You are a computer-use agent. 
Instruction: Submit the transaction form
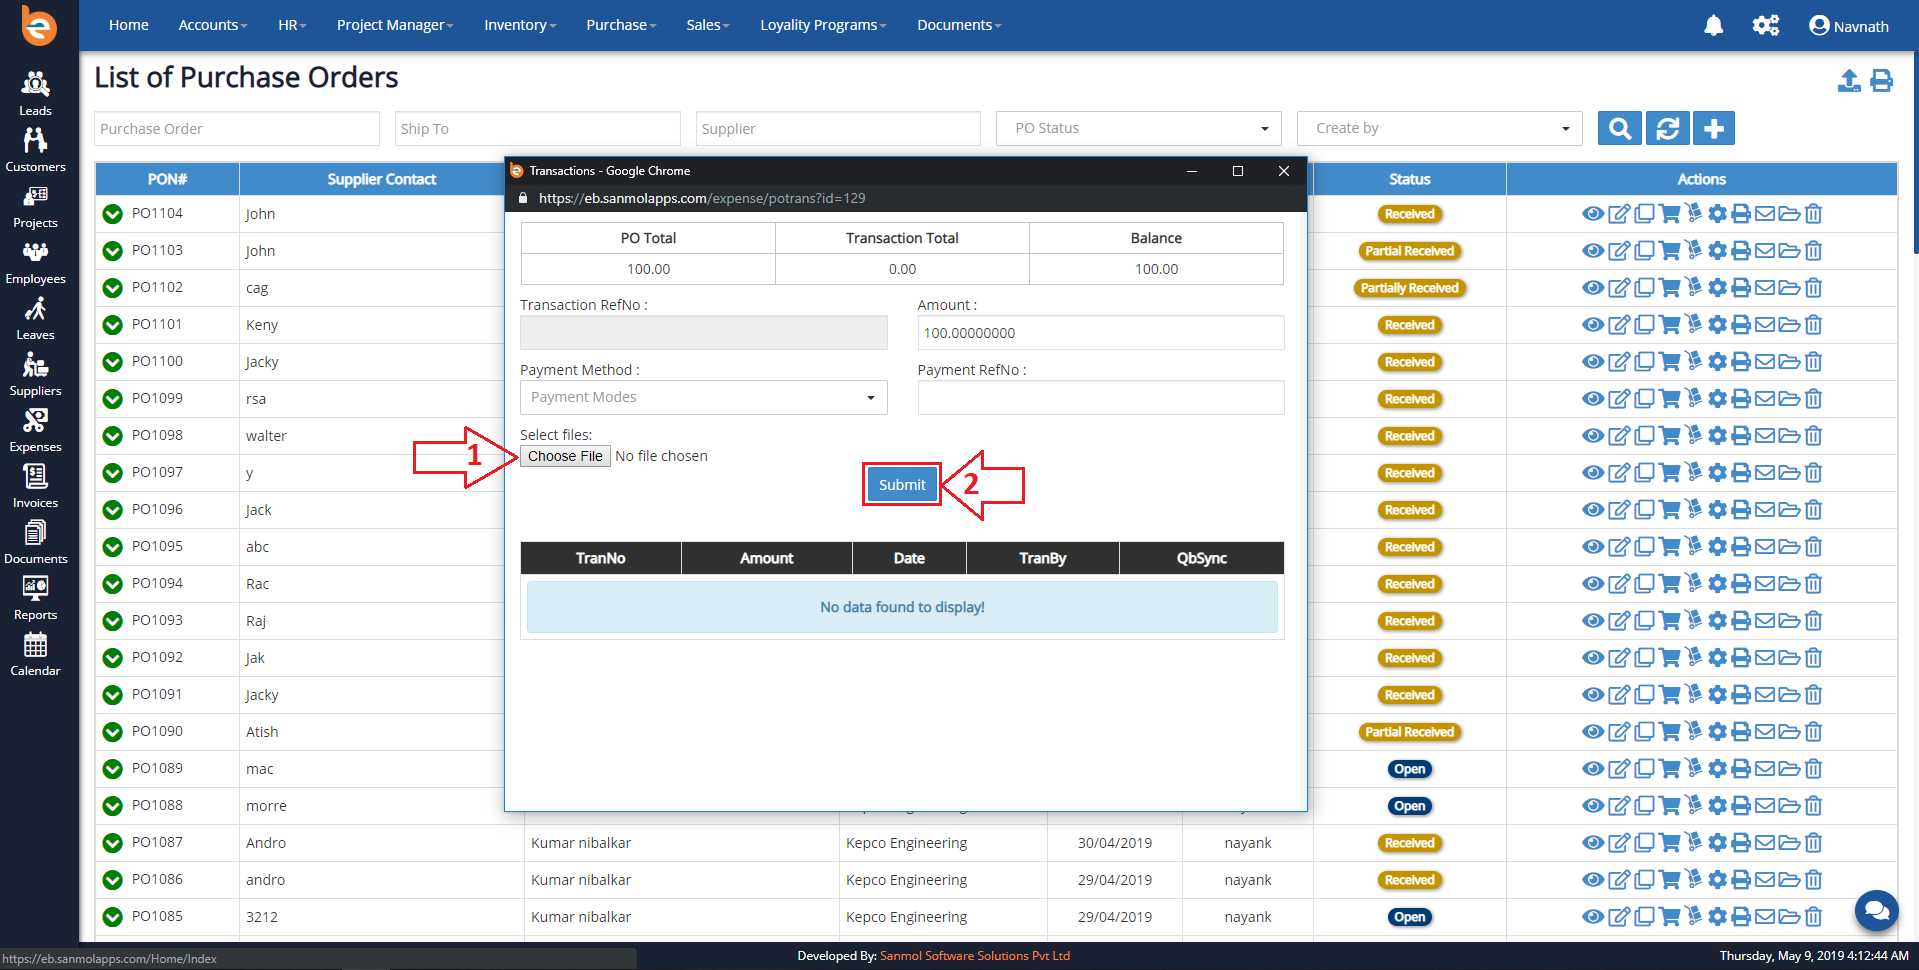tap(902, 485)
